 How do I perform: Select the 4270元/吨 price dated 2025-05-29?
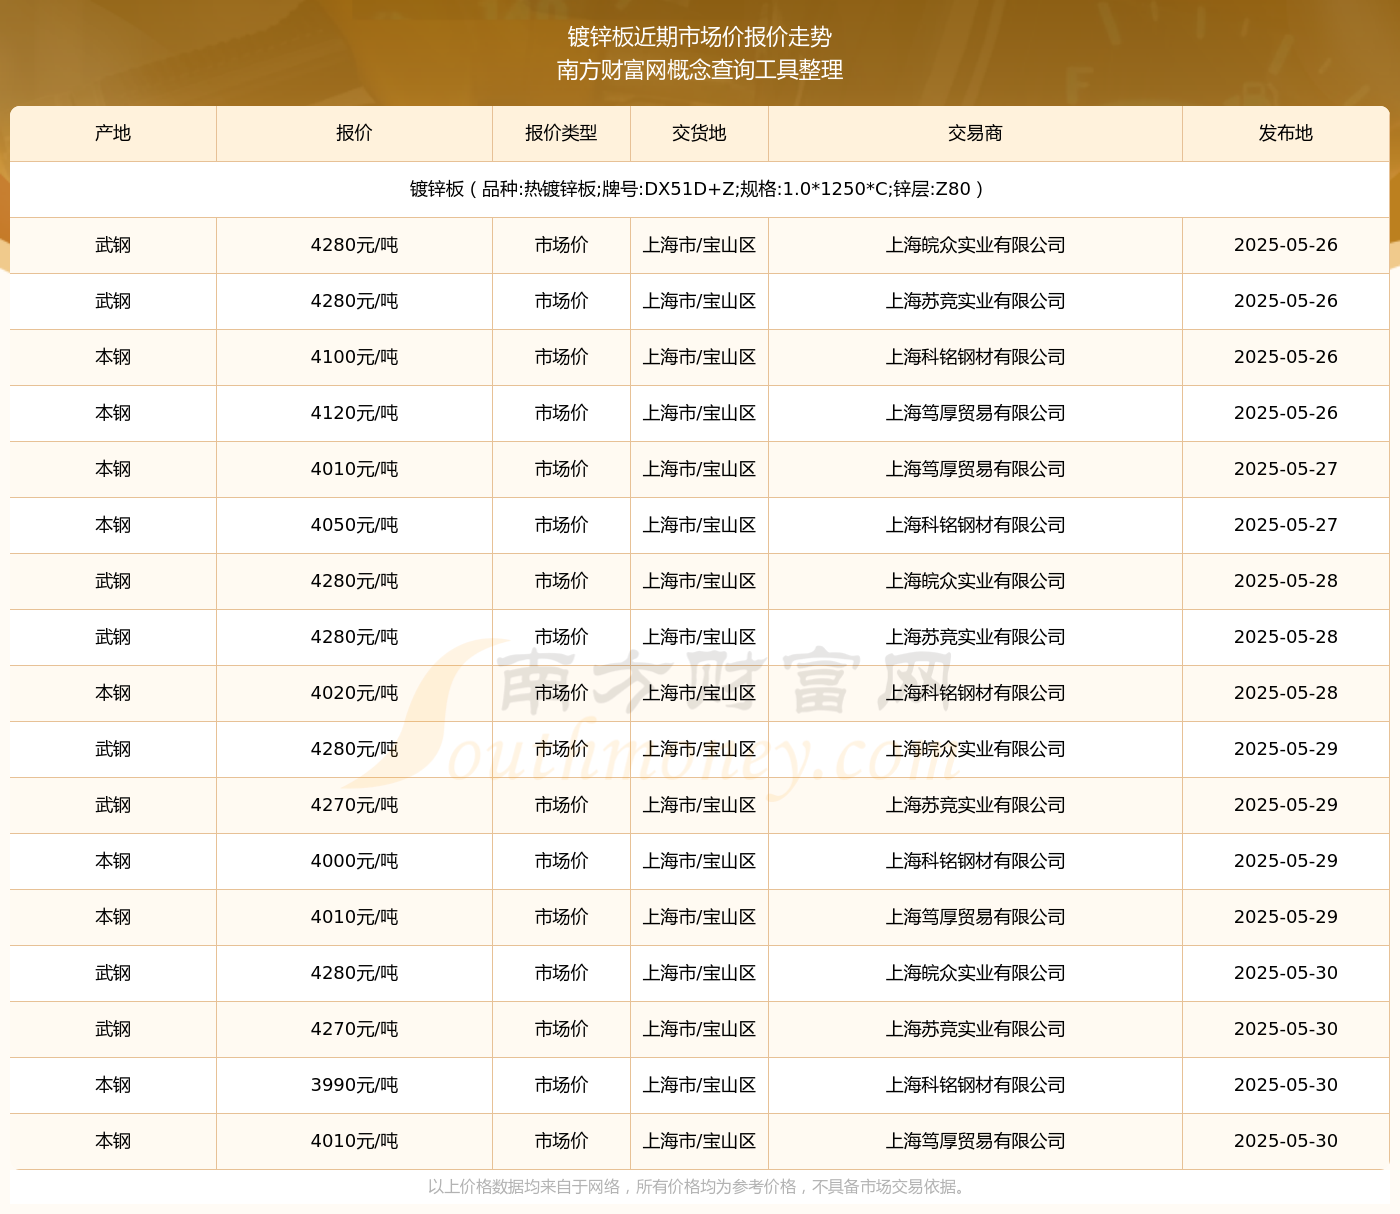pyautogui.click(x=354, y=805)
